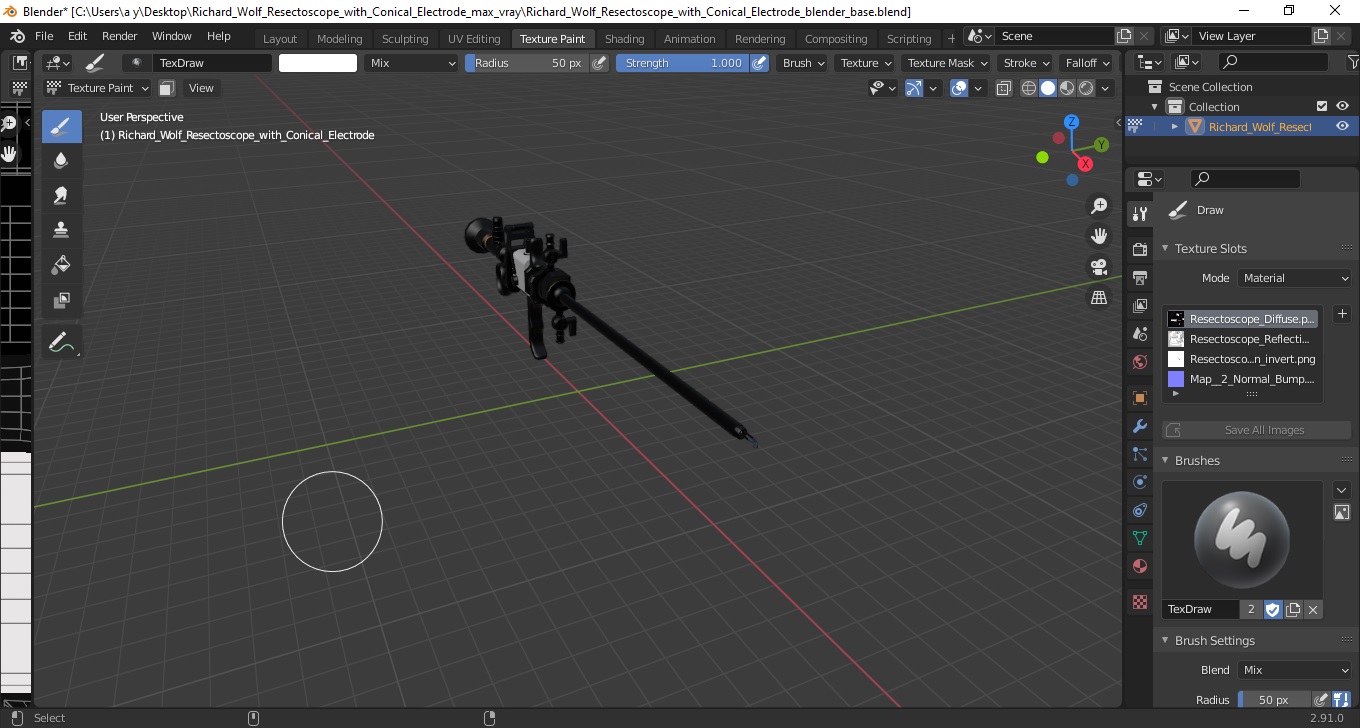This screenshot has width=1360, height=728.
Task: Toggle radius pen pressure in header
Action: click(599, 63)
